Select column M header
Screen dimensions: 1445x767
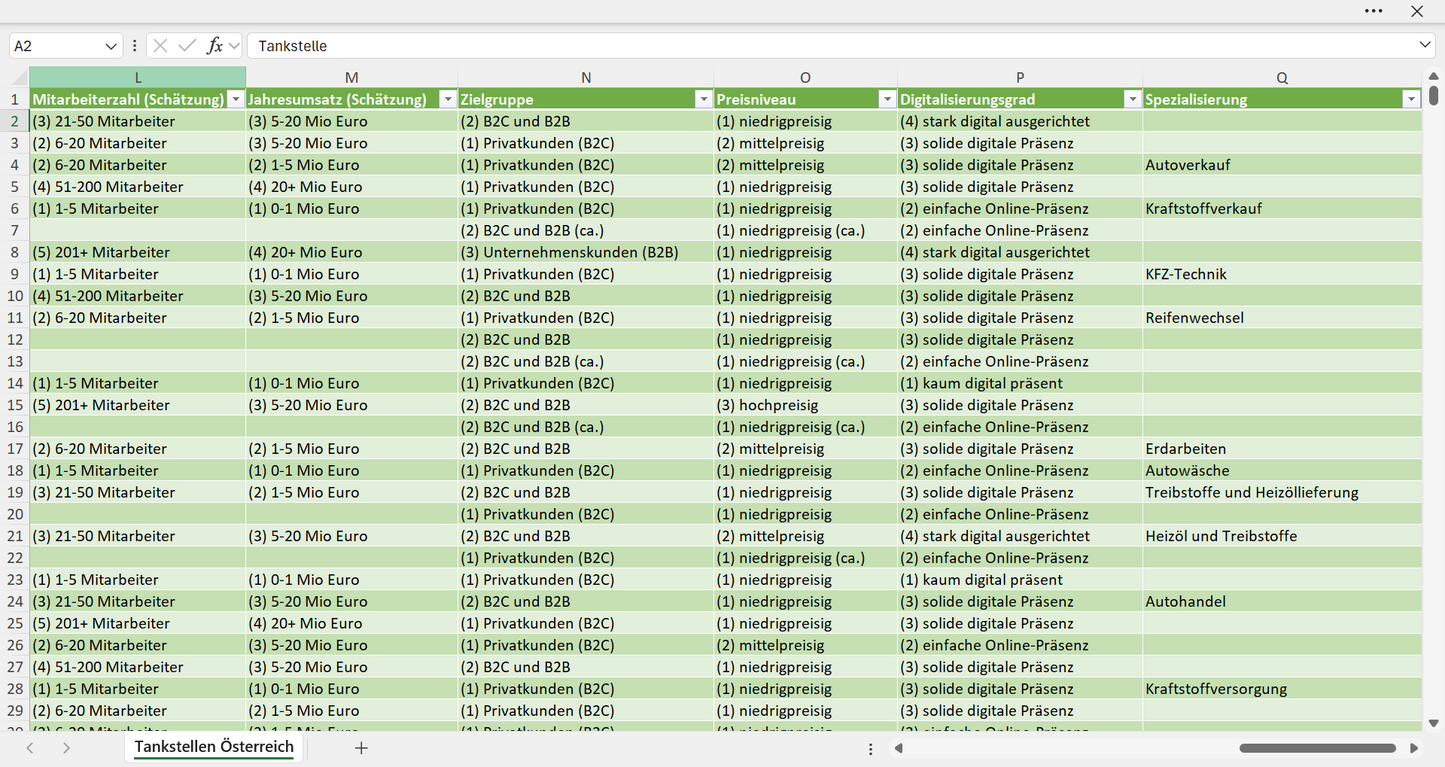(352, 77)
